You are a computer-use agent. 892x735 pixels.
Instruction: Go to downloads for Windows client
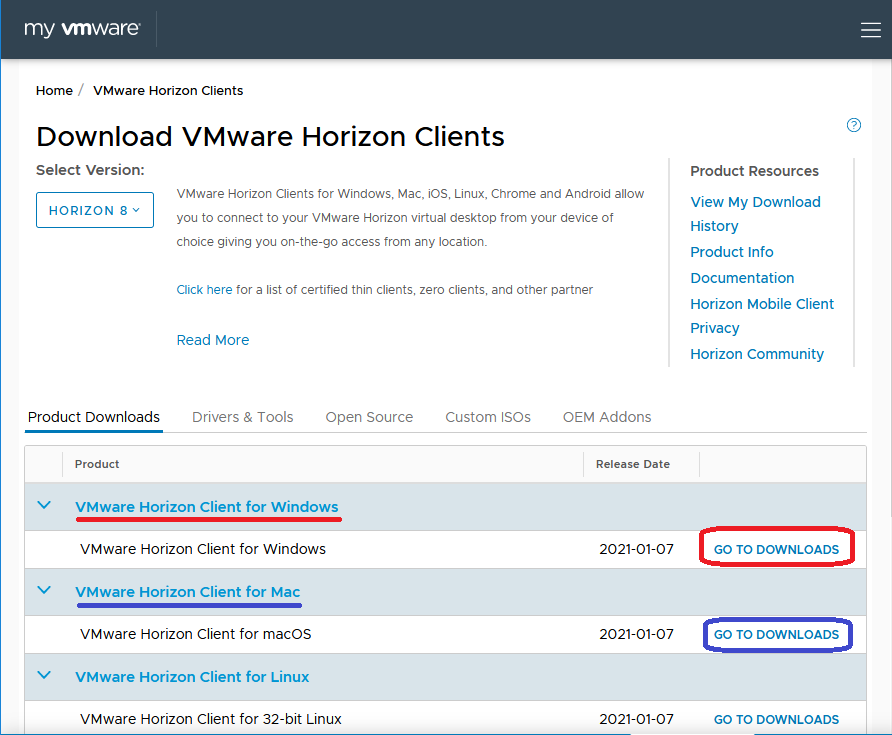click(776, 549)
